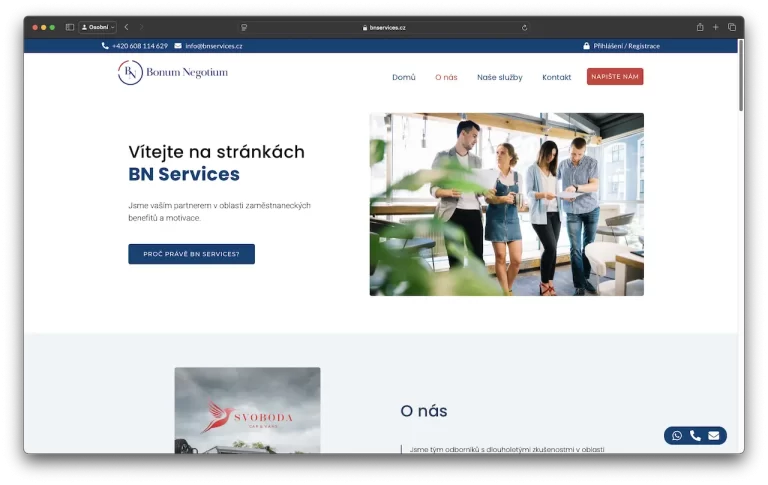Open the O nás menu item

click(x=446, y=77)
